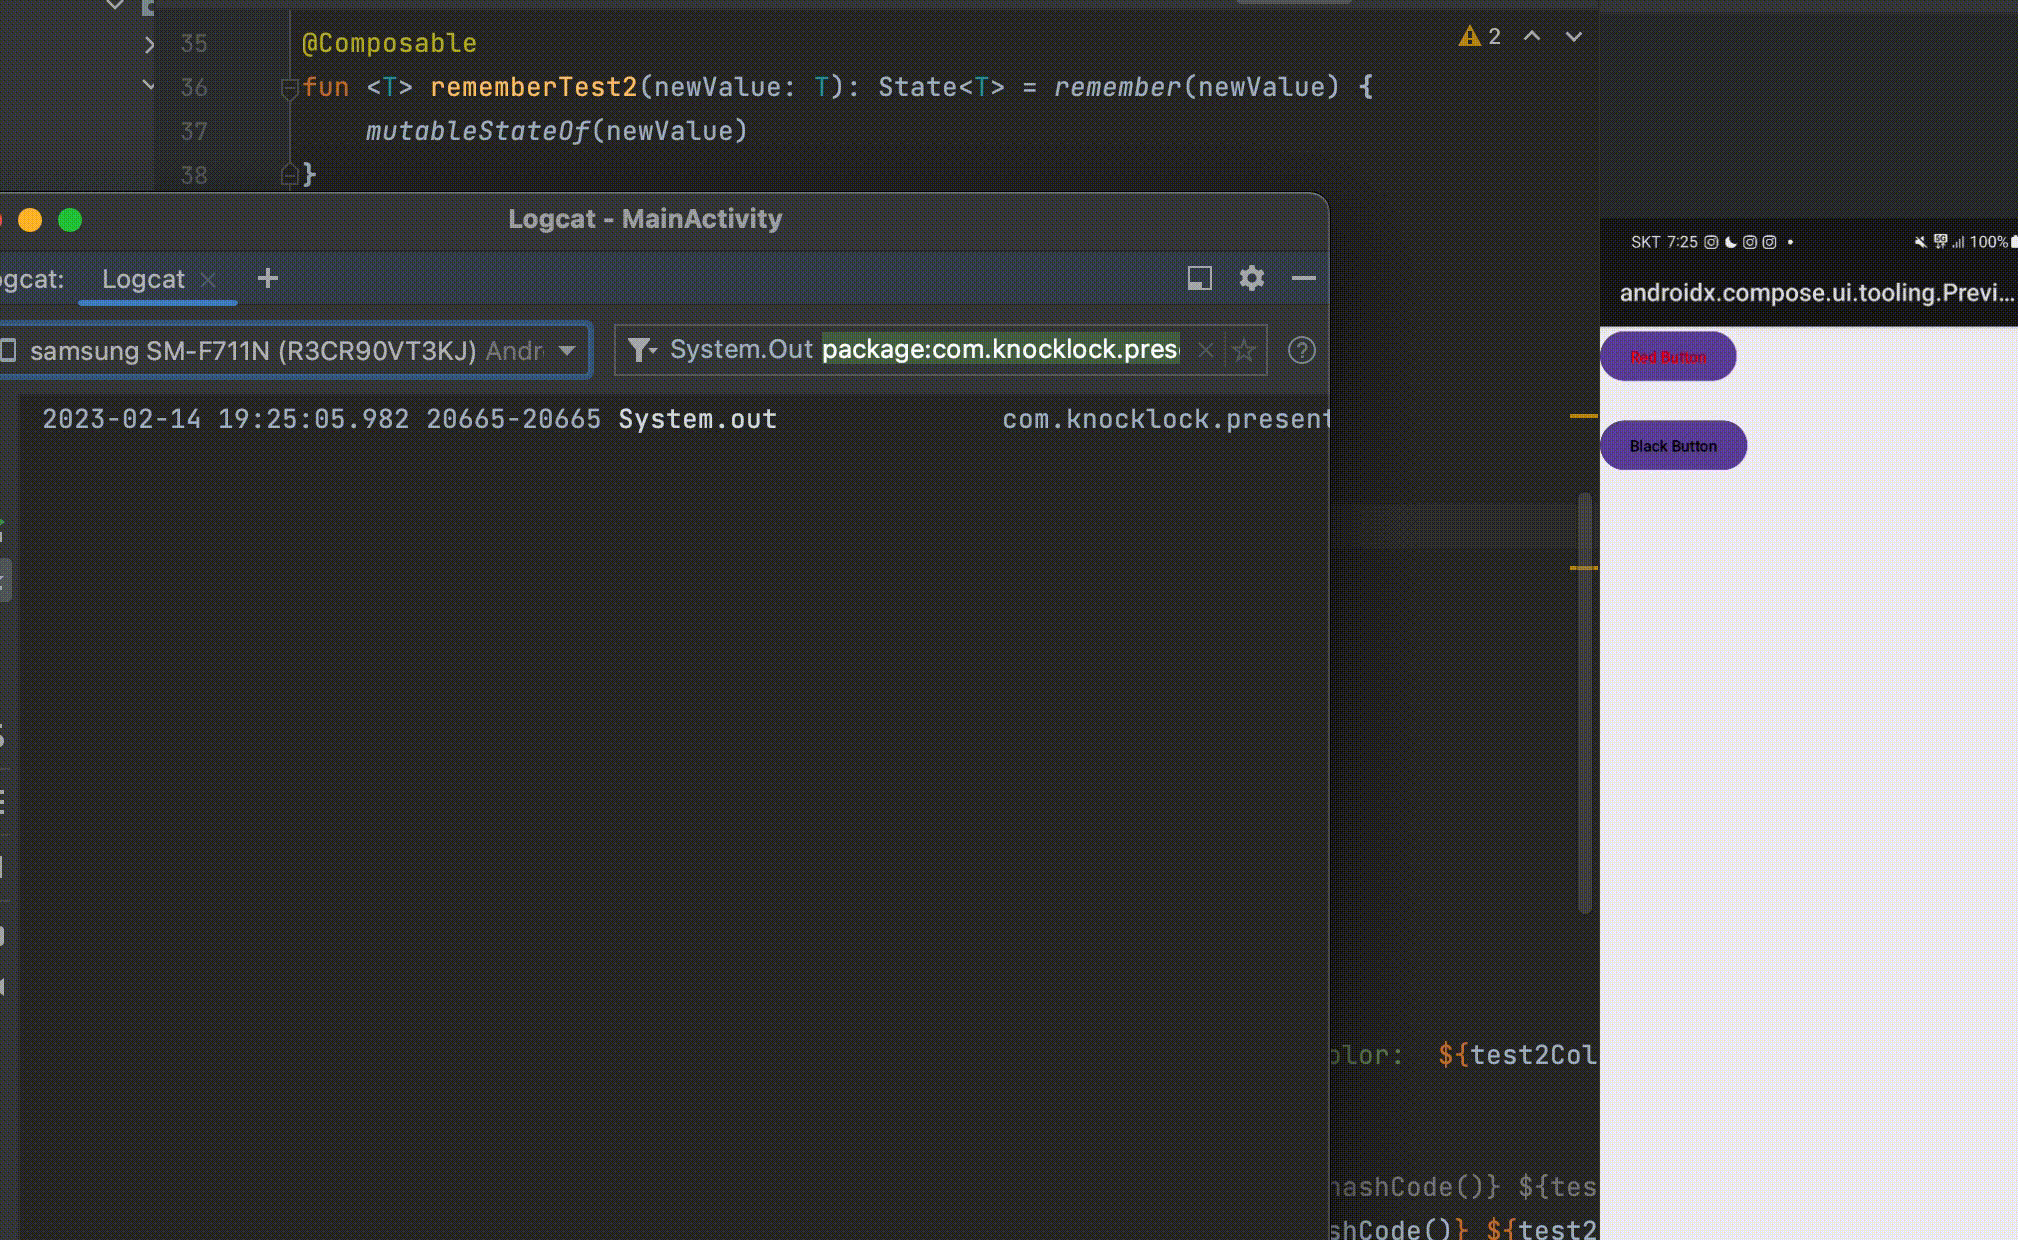Collapse rememberTest2 function at line 36
Screen dimensions: 2018x1240
289,88
